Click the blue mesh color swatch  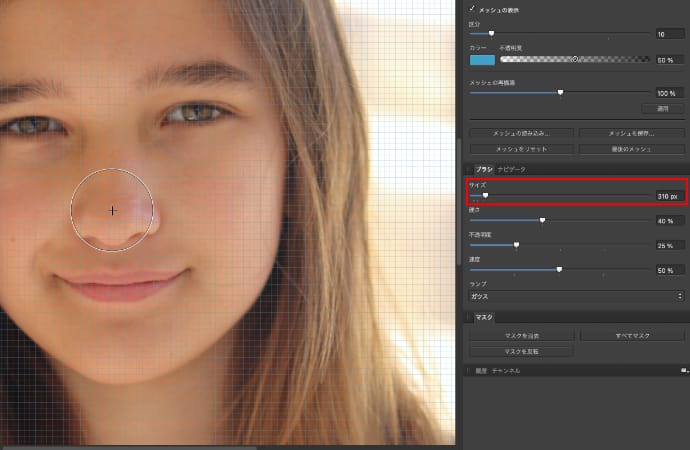pyautogui.click(x=482, y=60)
